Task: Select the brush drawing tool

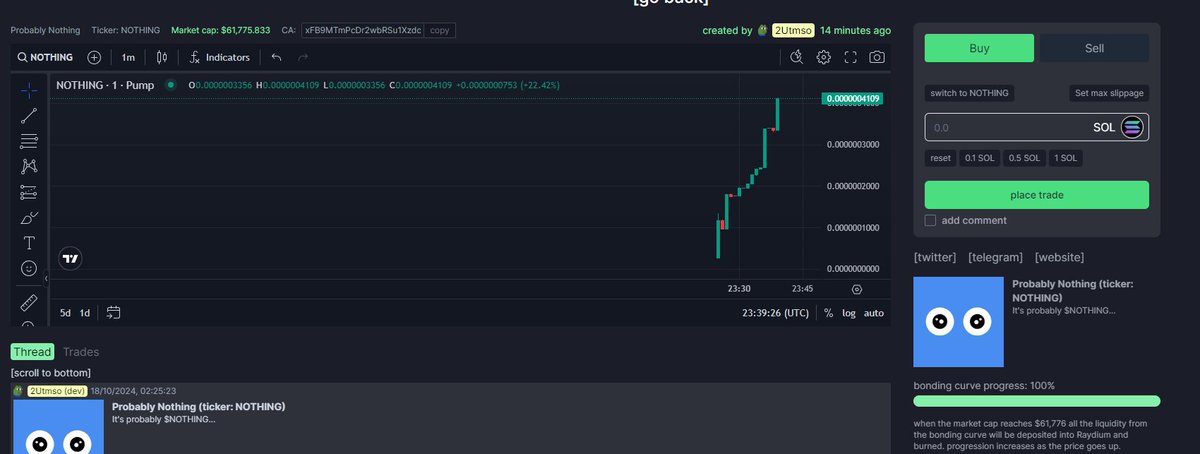Action: point(29,217)
